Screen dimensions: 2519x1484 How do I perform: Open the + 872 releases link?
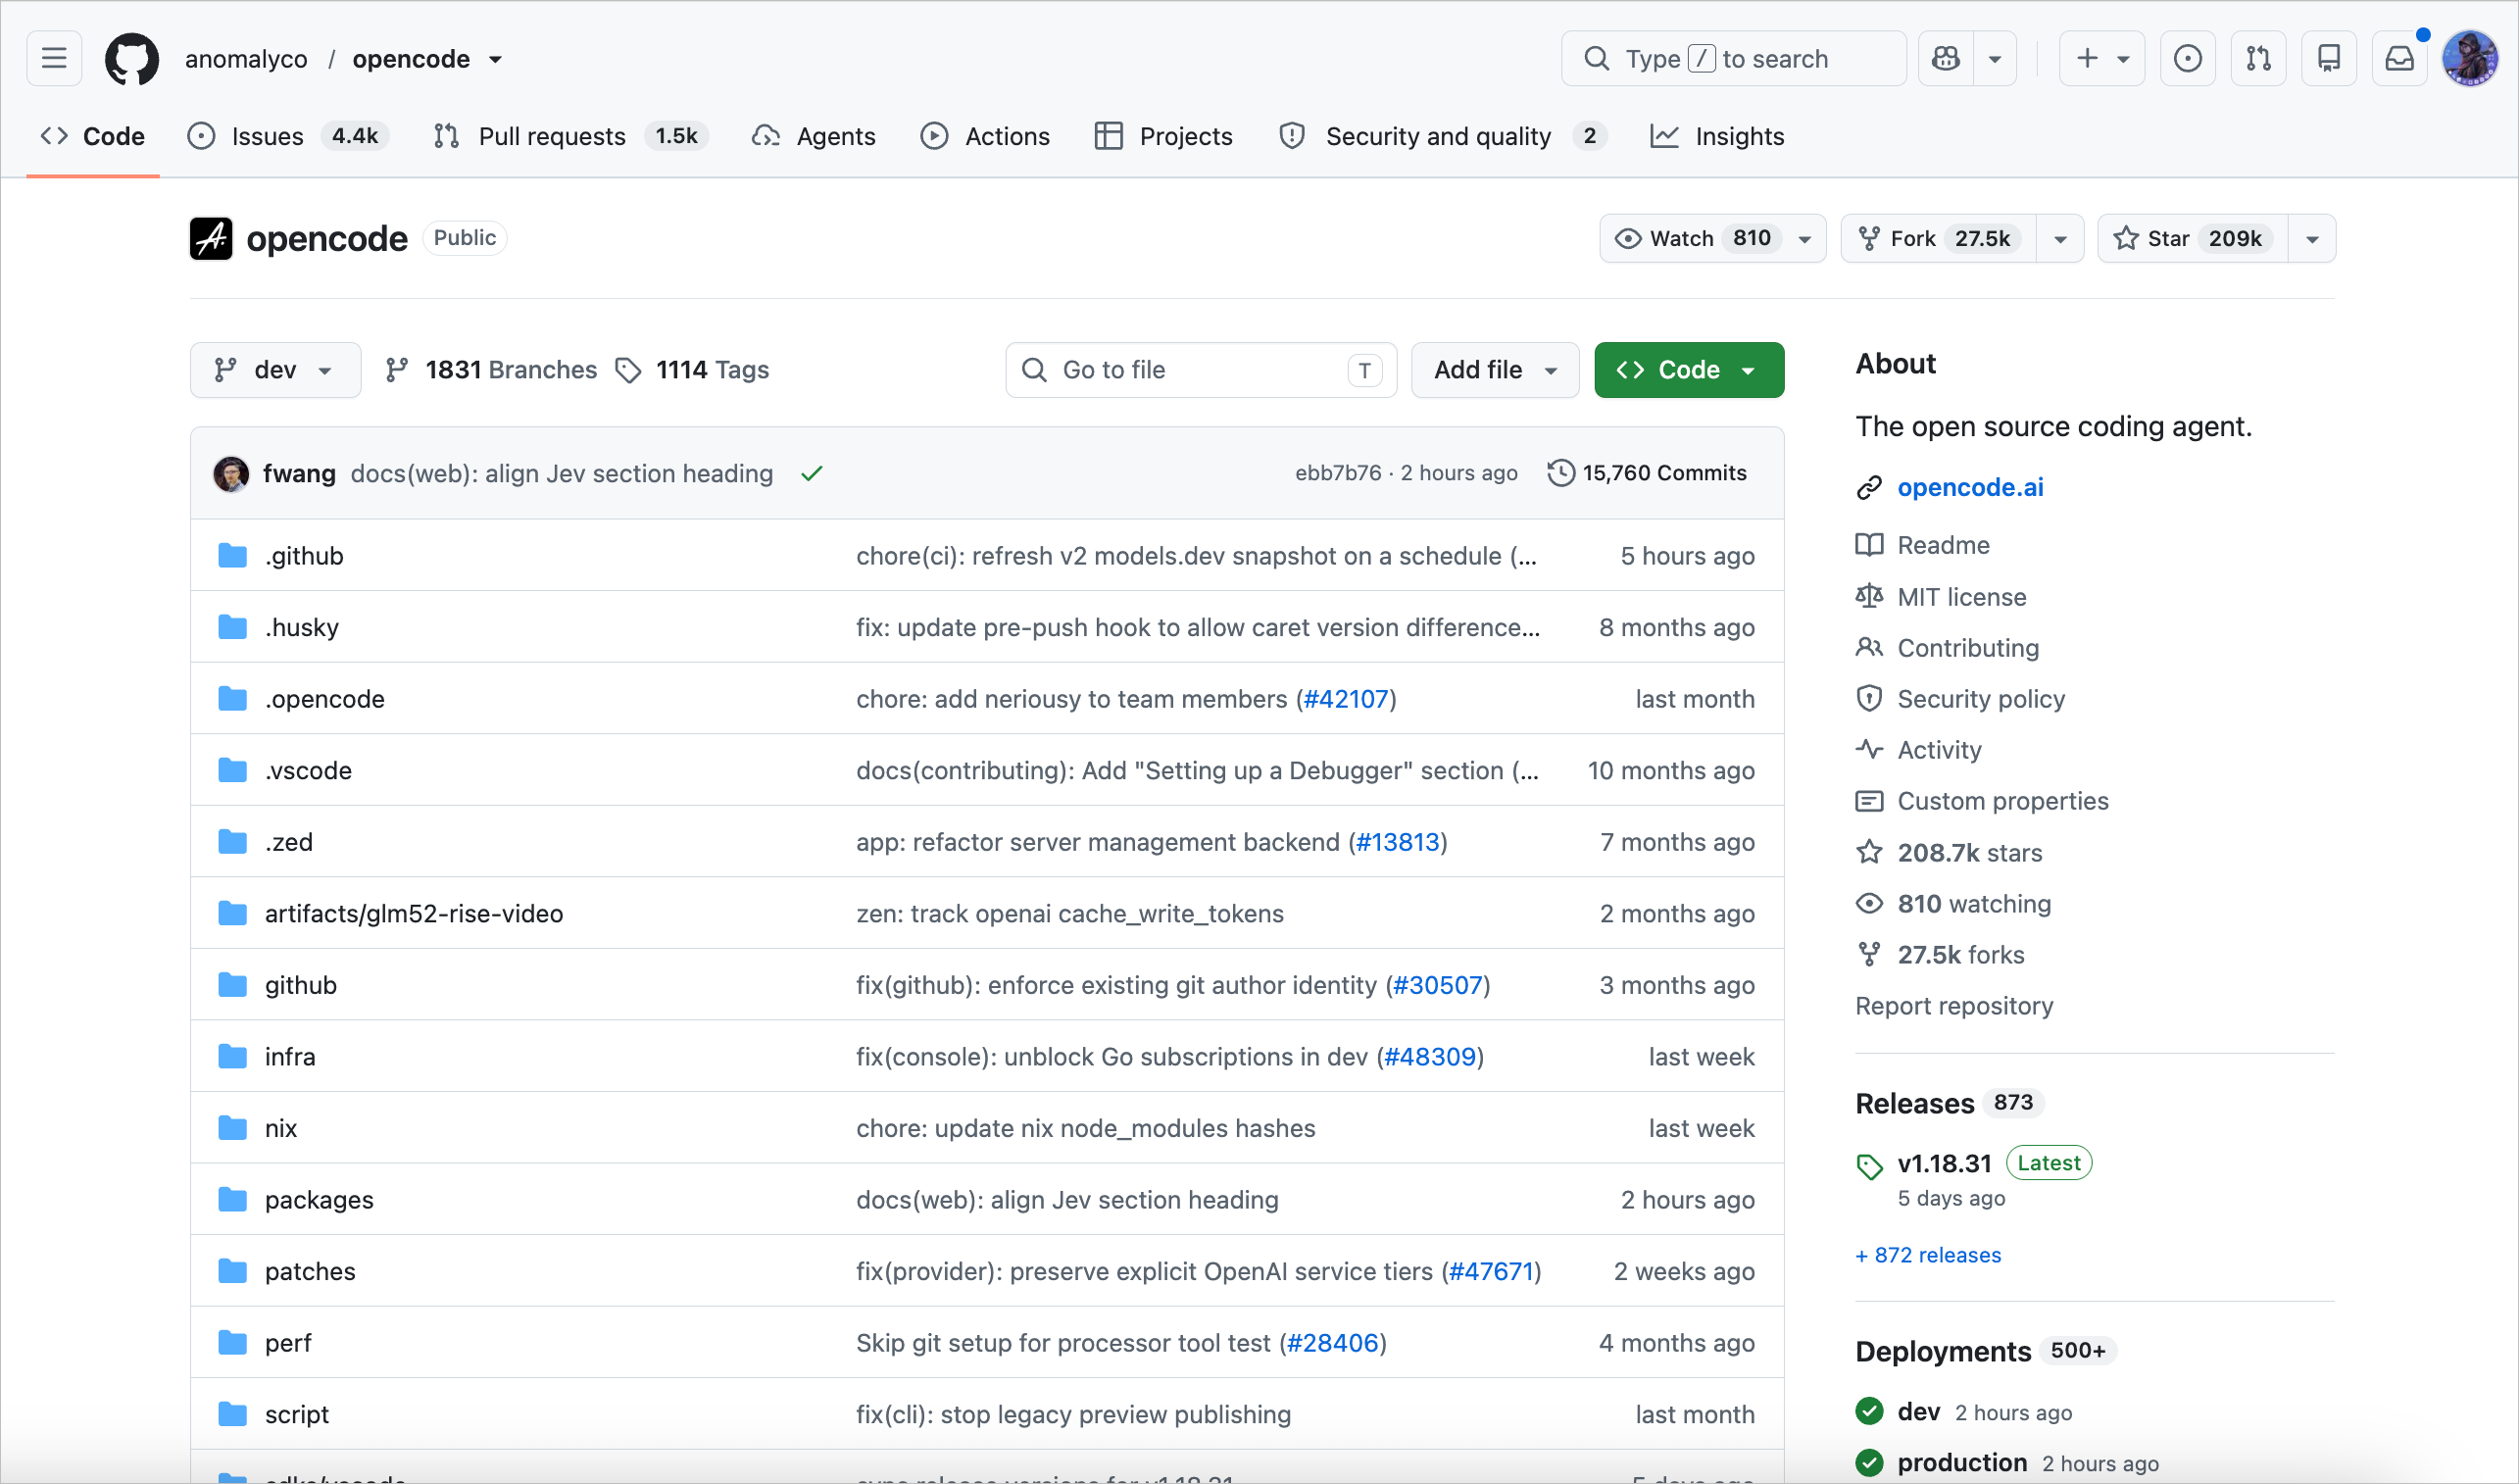(x=1928, y=1255)
